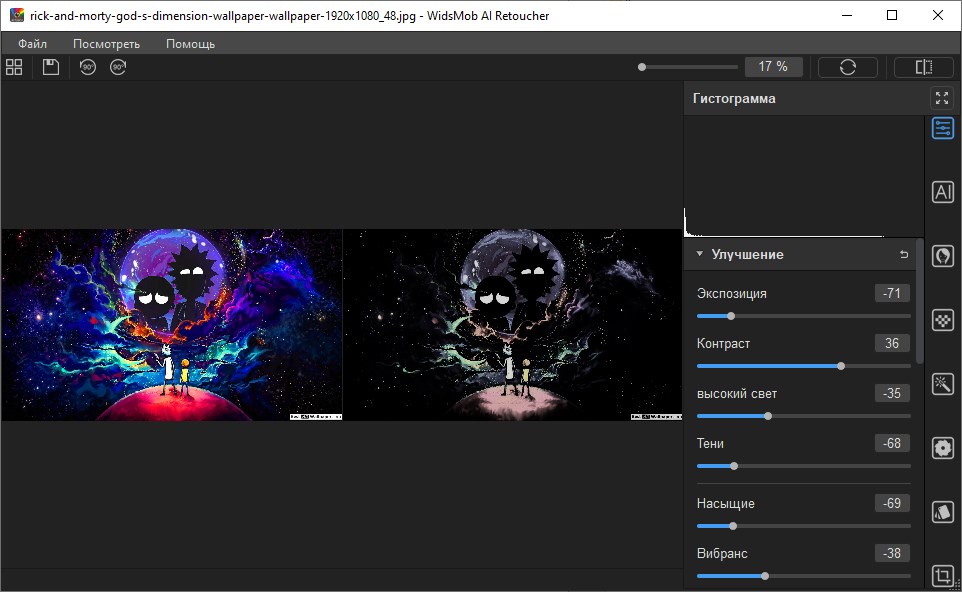
Task: Edit the Экспозиция value field -71
Action: (x=892, y=293)
